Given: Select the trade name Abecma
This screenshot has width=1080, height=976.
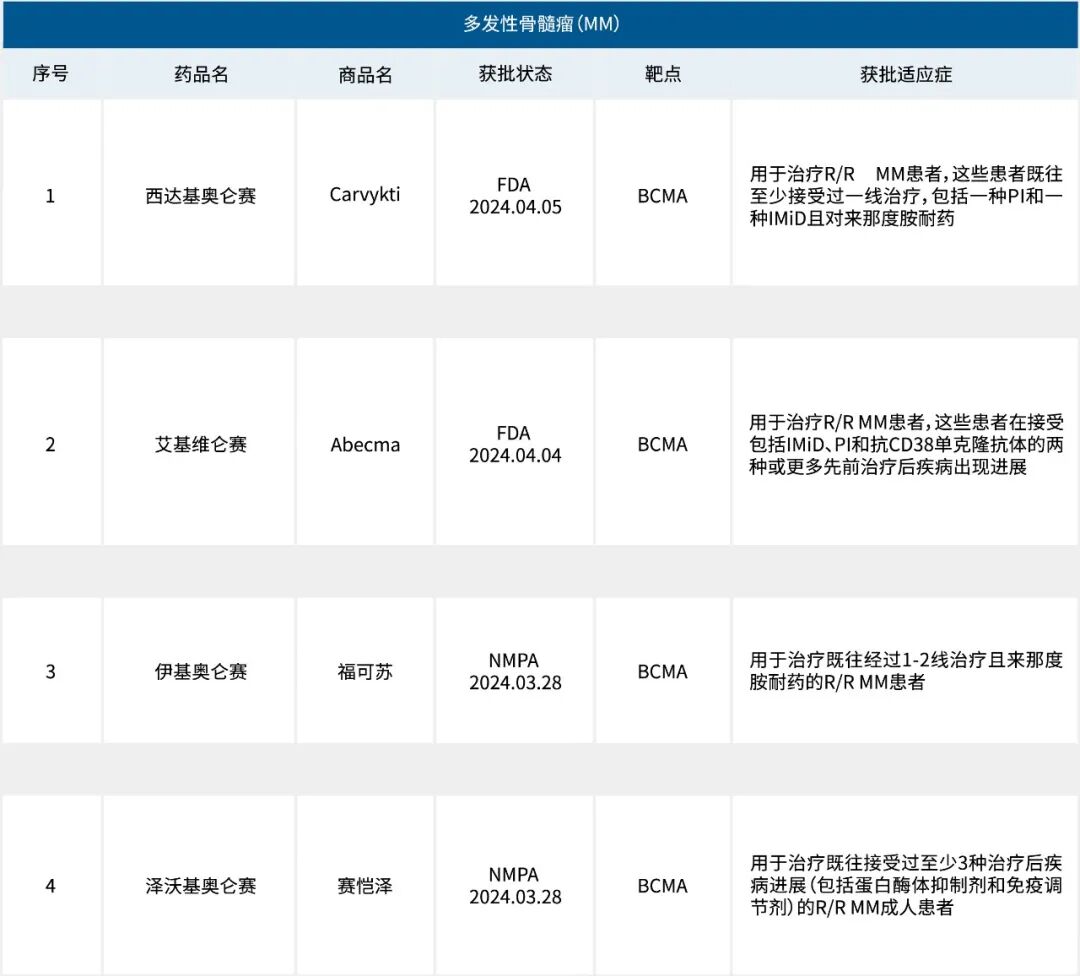Looking at the screenshot, I should click(365, 445).
